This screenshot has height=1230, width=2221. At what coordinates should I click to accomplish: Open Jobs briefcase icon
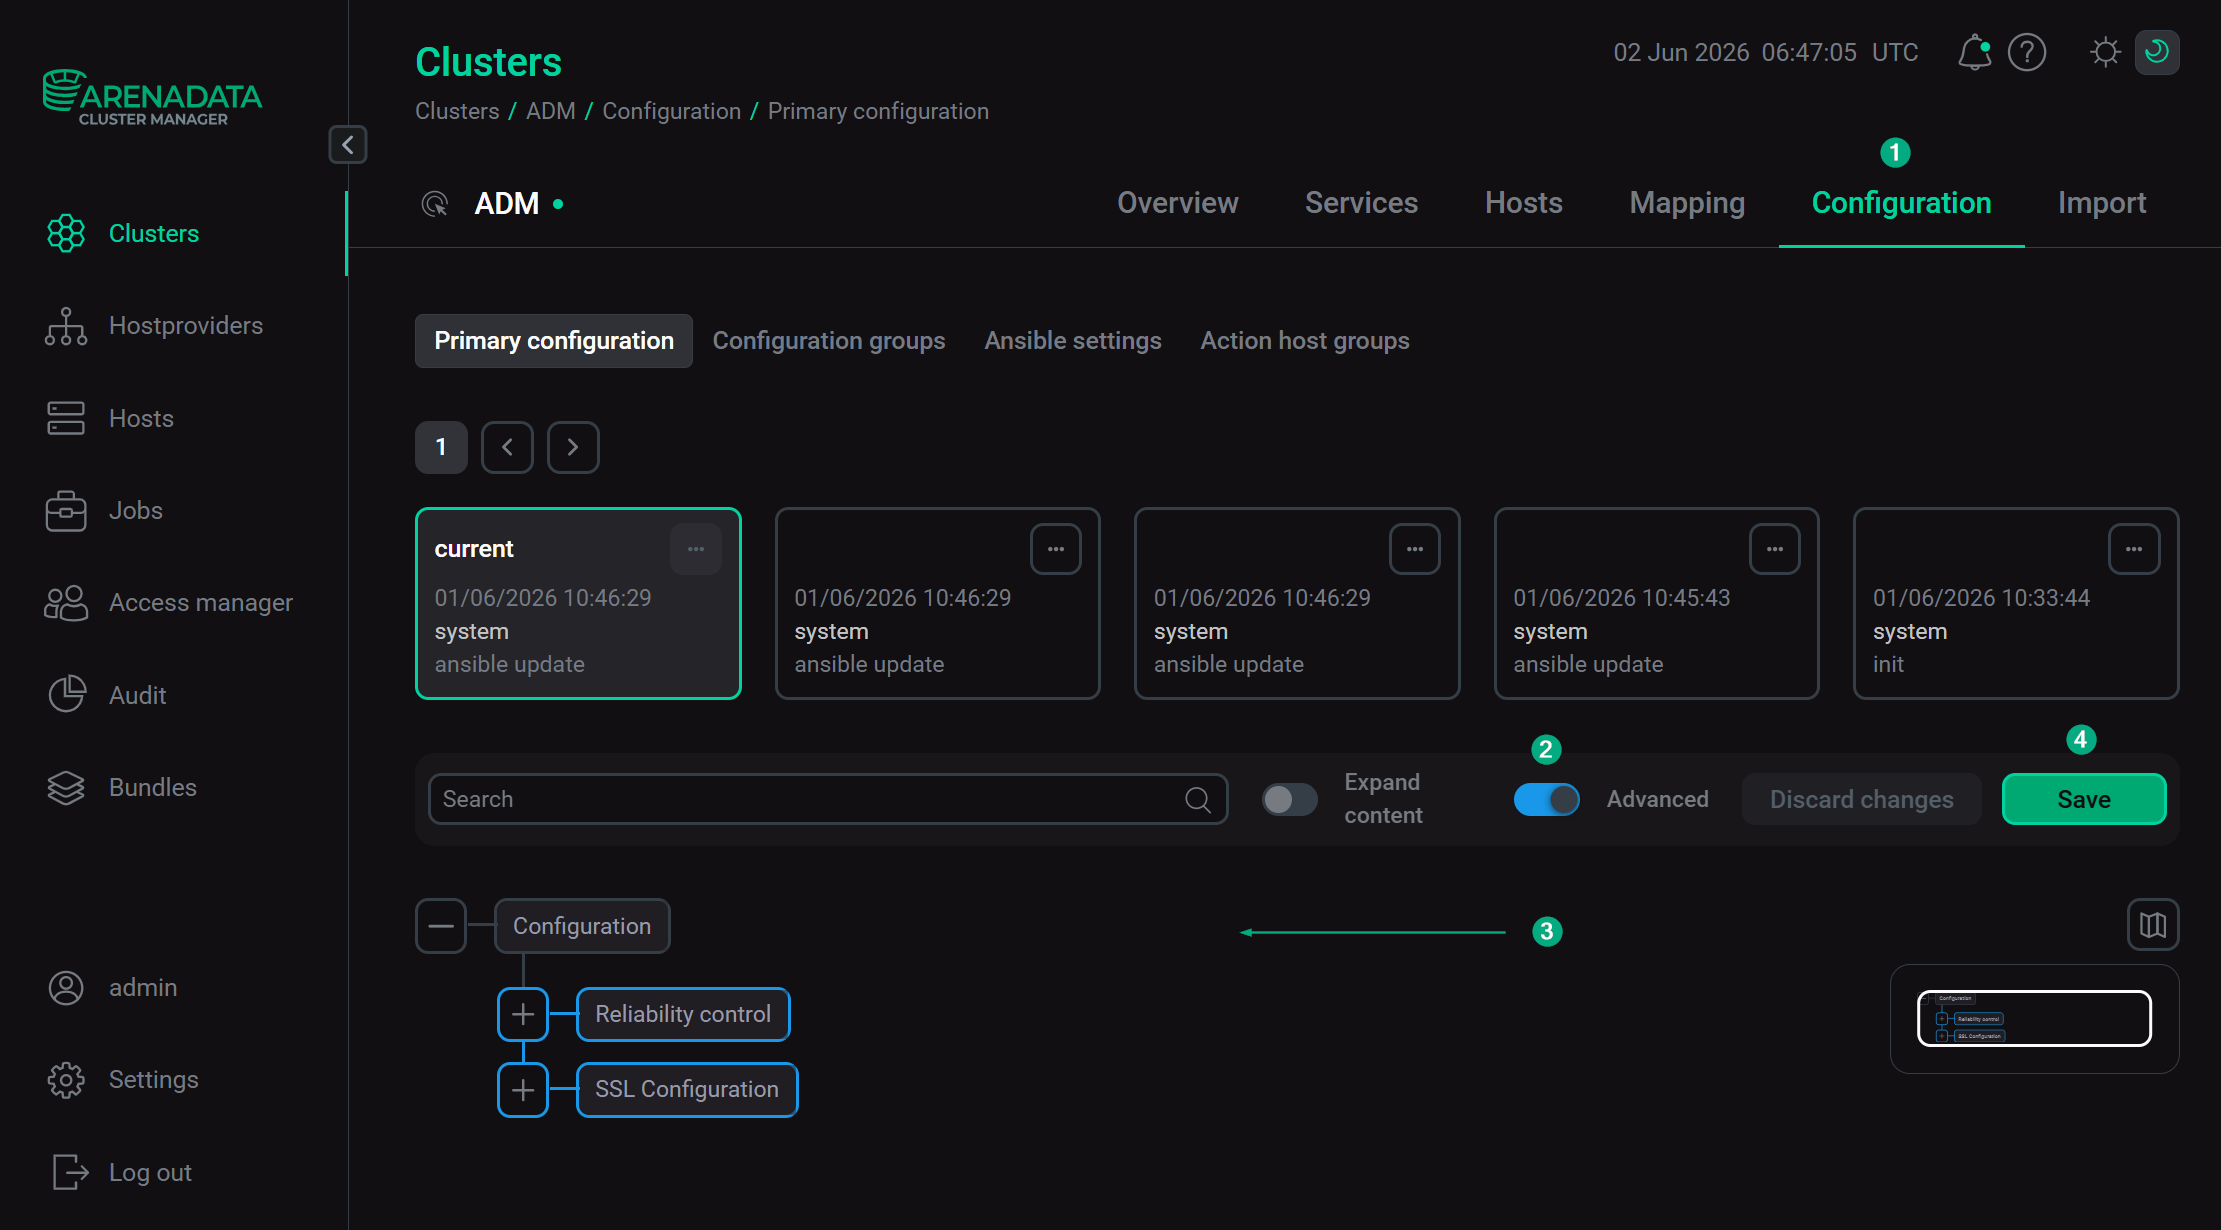(66, 511)
